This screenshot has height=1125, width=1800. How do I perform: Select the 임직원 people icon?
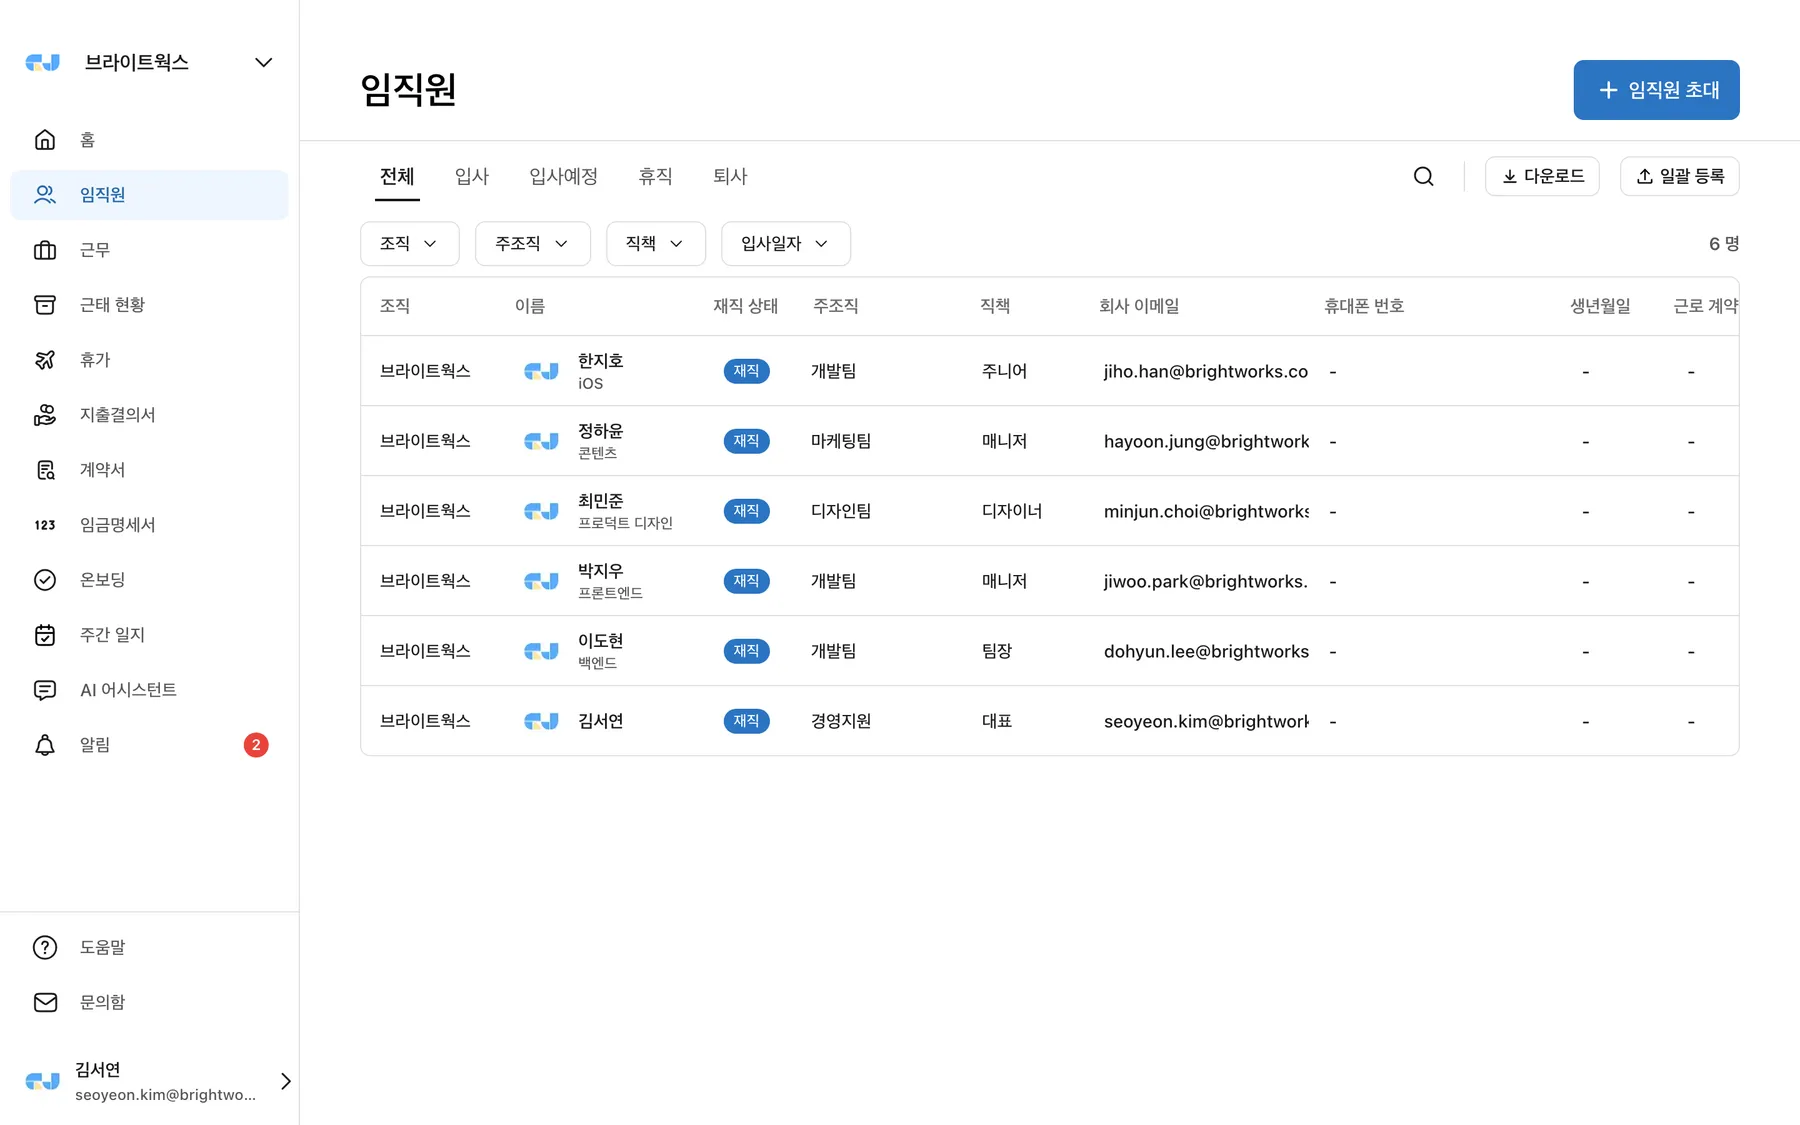click(x=45, y=195)
